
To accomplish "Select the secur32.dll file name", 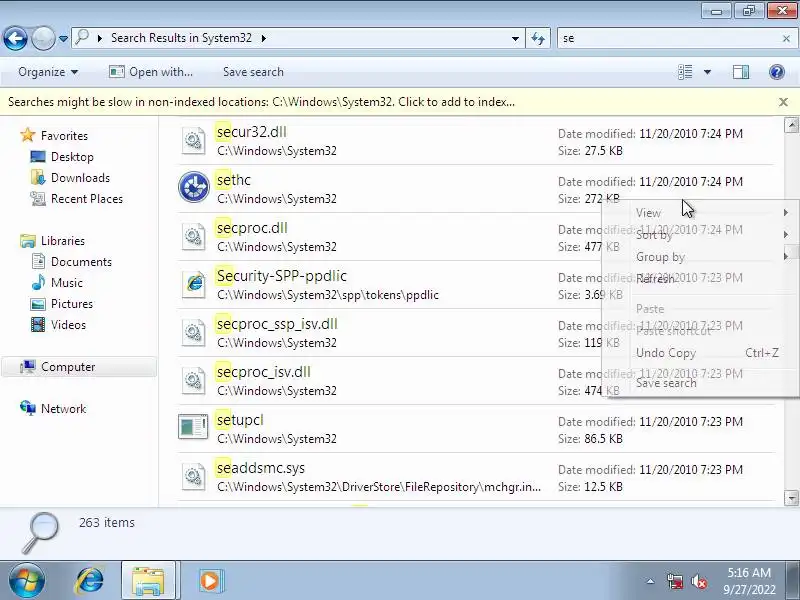I will (252, 132).
